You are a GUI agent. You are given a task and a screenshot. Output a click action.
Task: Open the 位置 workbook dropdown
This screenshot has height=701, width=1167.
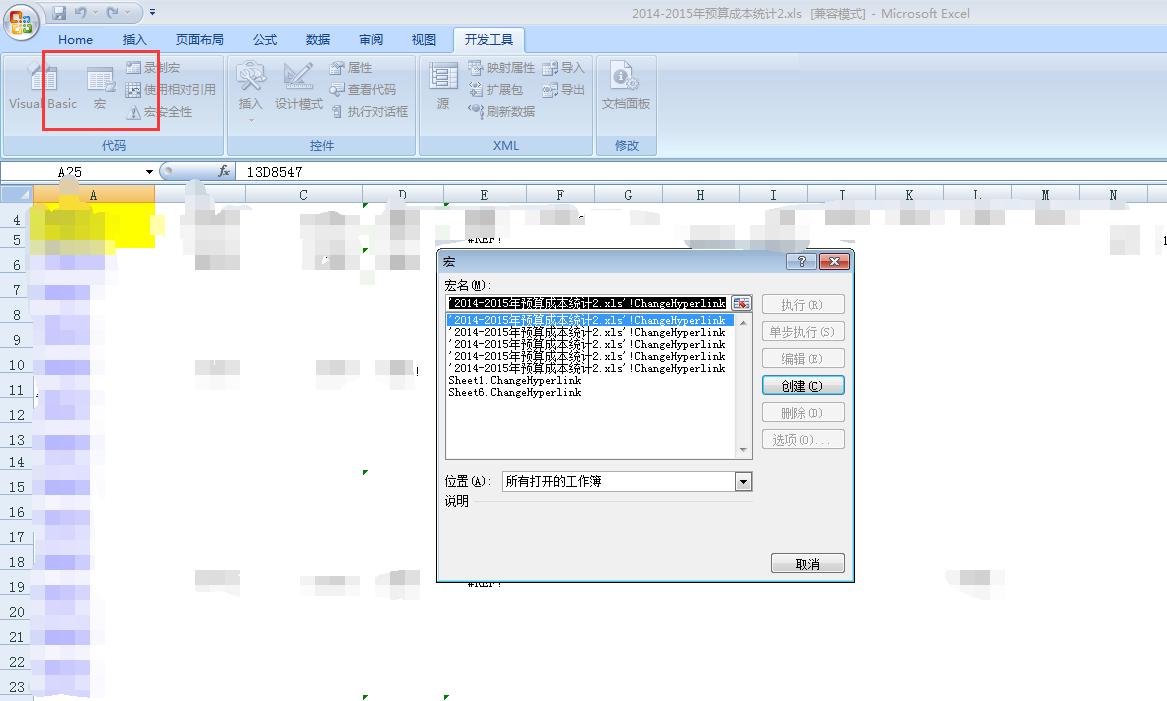click(742, 481)
